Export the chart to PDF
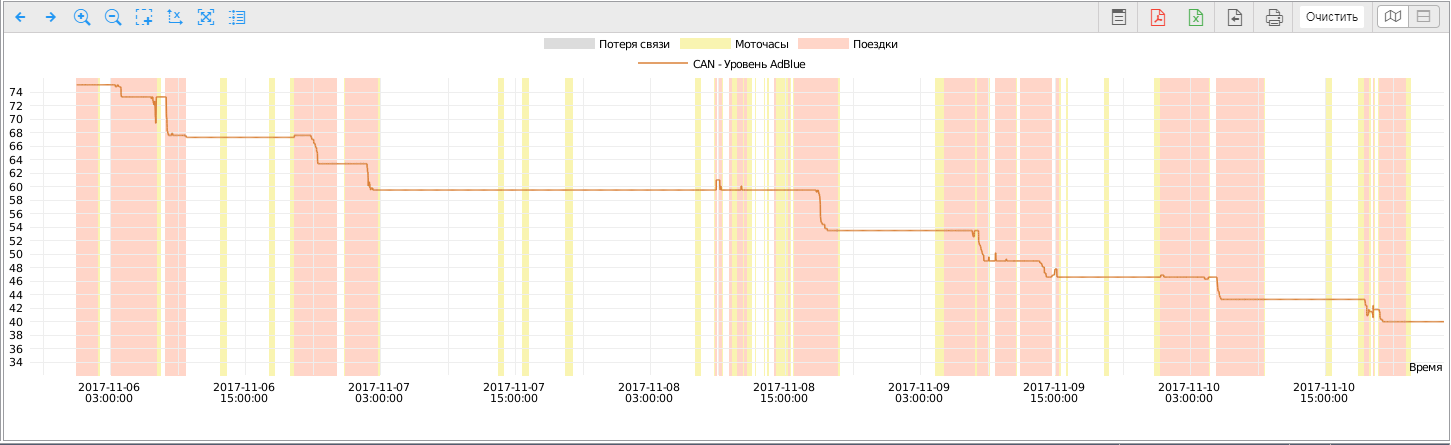This screenshot has height=445, width=1451. (1157, 17)
